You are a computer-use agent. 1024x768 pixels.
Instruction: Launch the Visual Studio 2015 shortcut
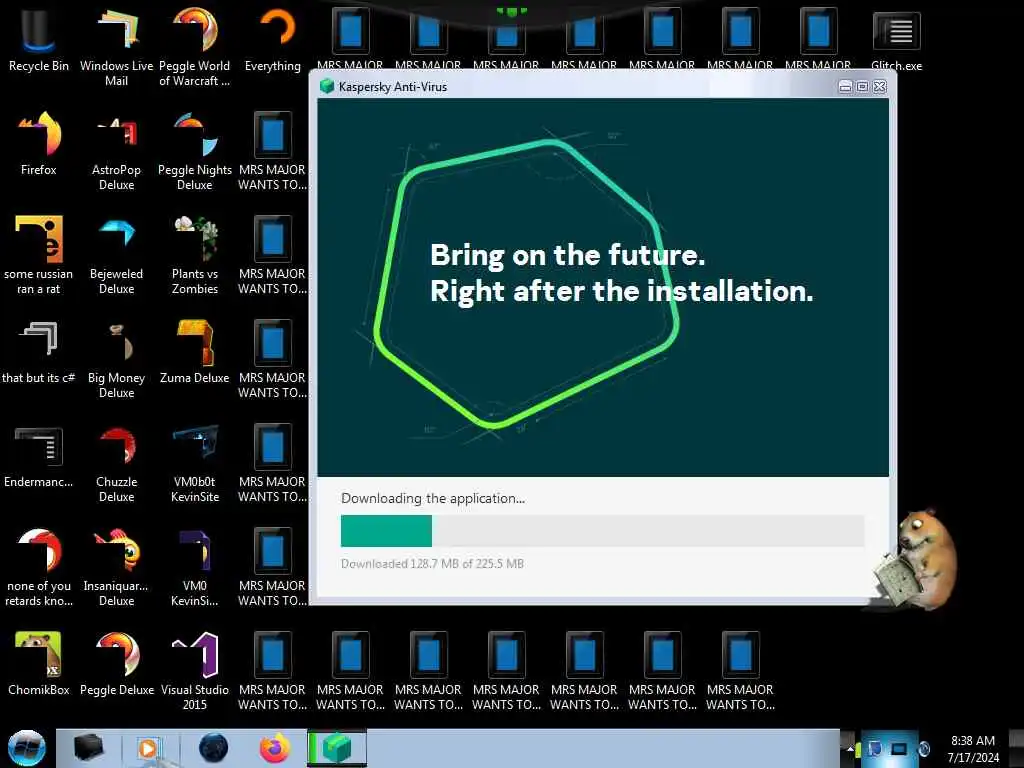pyautogui.click(x=195, y=671)
